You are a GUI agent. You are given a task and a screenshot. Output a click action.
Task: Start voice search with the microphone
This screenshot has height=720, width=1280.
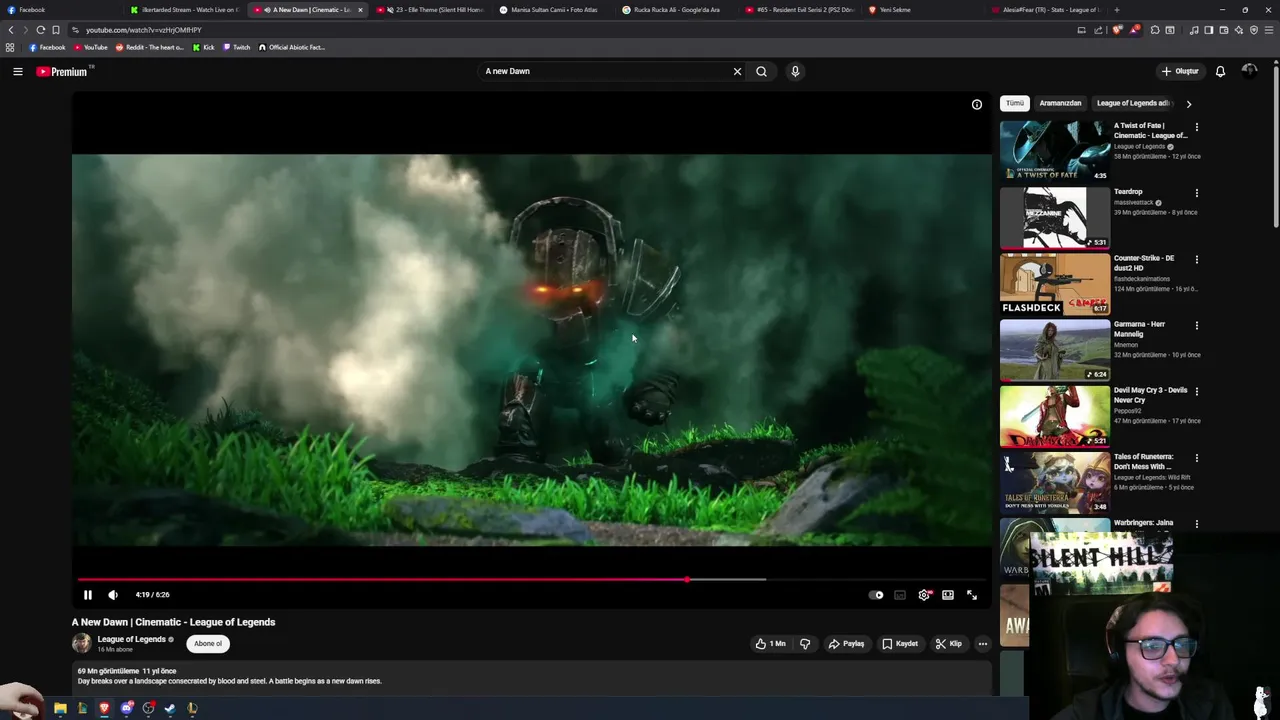pyautogui.click(x=795, y=71)
